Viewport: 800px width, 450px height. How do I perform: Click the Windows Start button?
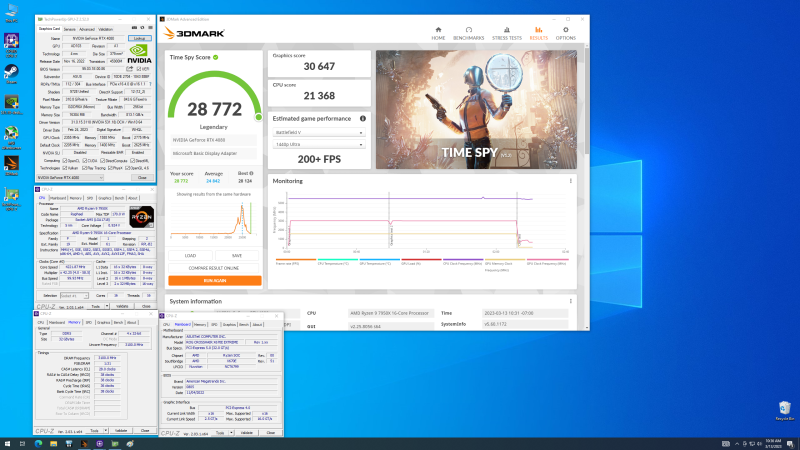point(9,441)
